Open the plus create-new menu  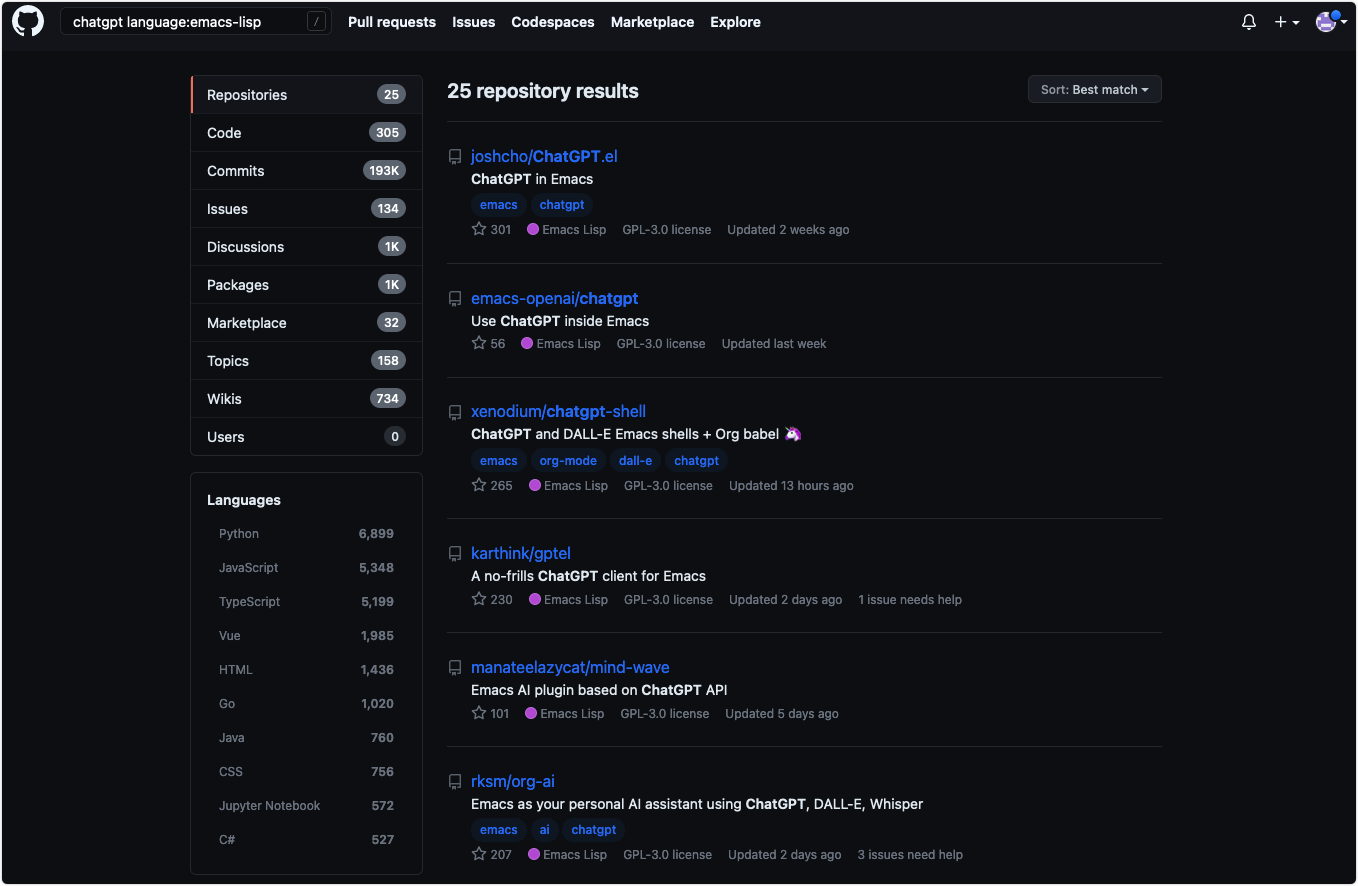1286,22
